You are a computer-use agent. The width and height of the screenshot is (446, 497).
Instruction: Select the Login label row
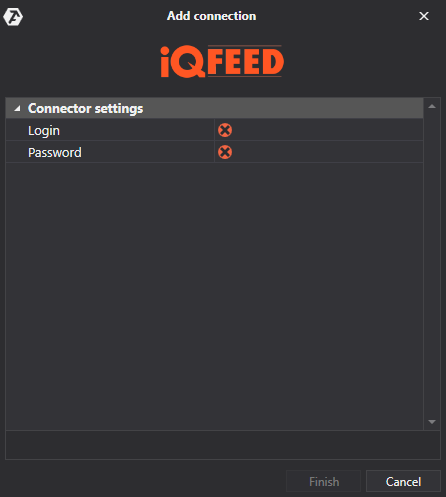coord(110,130)
